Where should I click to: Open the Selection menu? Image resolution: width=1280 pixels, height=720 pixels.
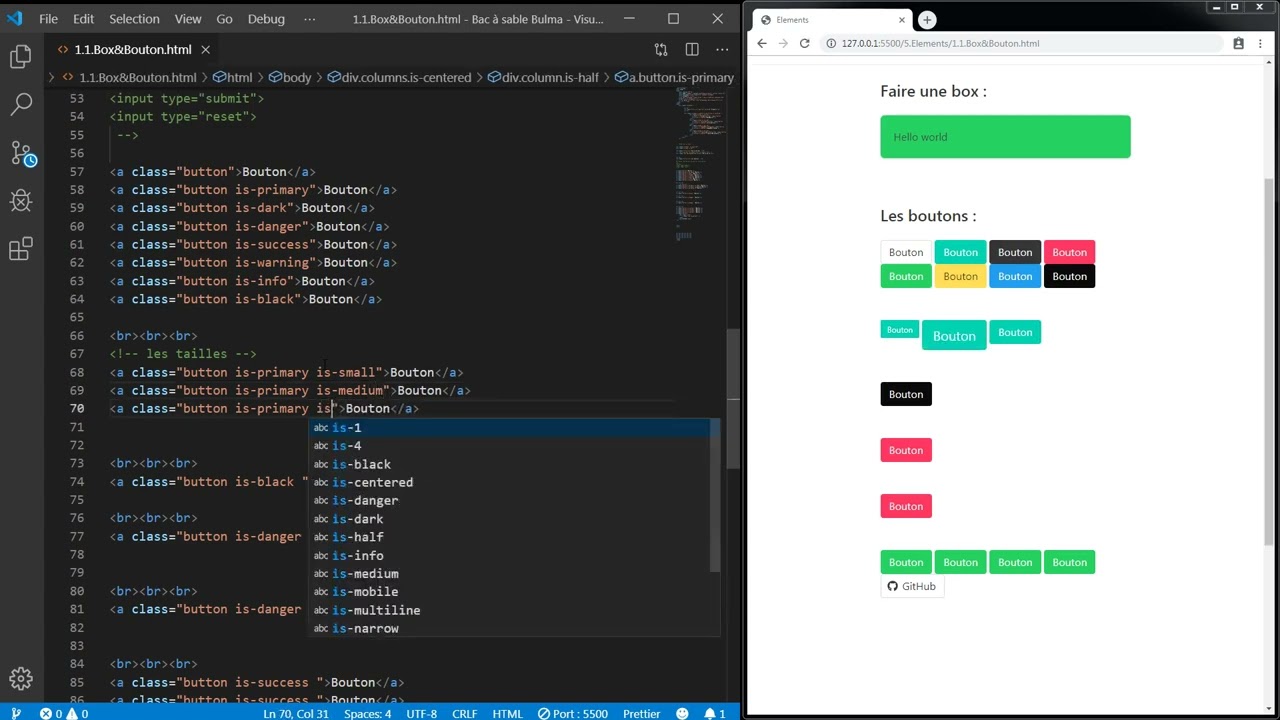134,19
